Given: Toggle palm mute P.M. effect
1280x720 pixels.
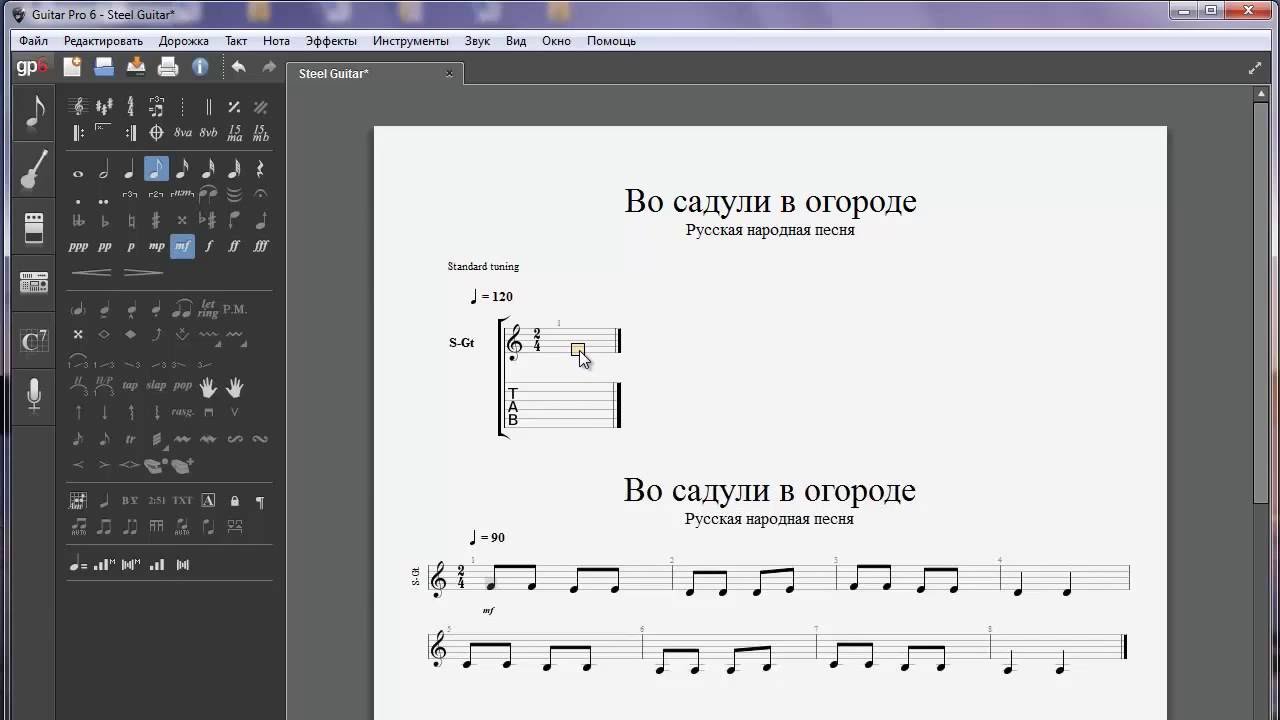Looking at the screenshot, I should point(235,309).
